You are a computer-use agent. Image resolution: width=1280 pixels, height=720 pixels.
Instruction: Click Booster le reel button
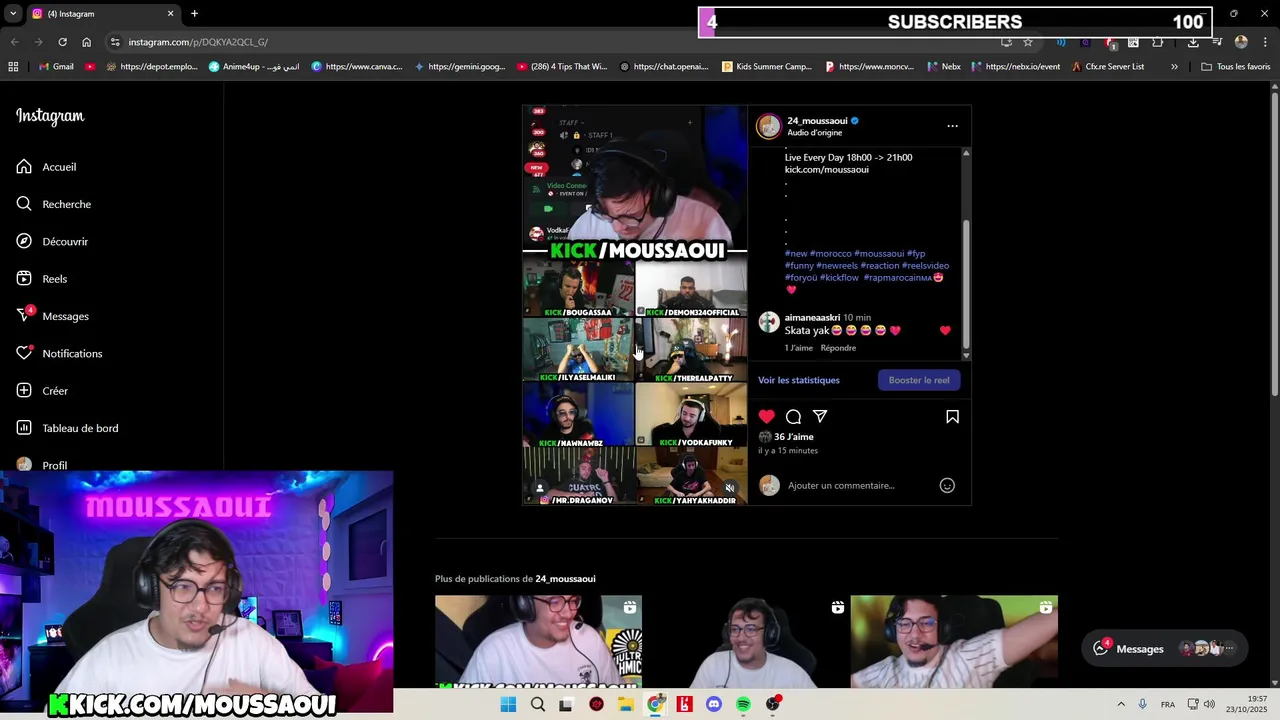(x=919, y=380)
